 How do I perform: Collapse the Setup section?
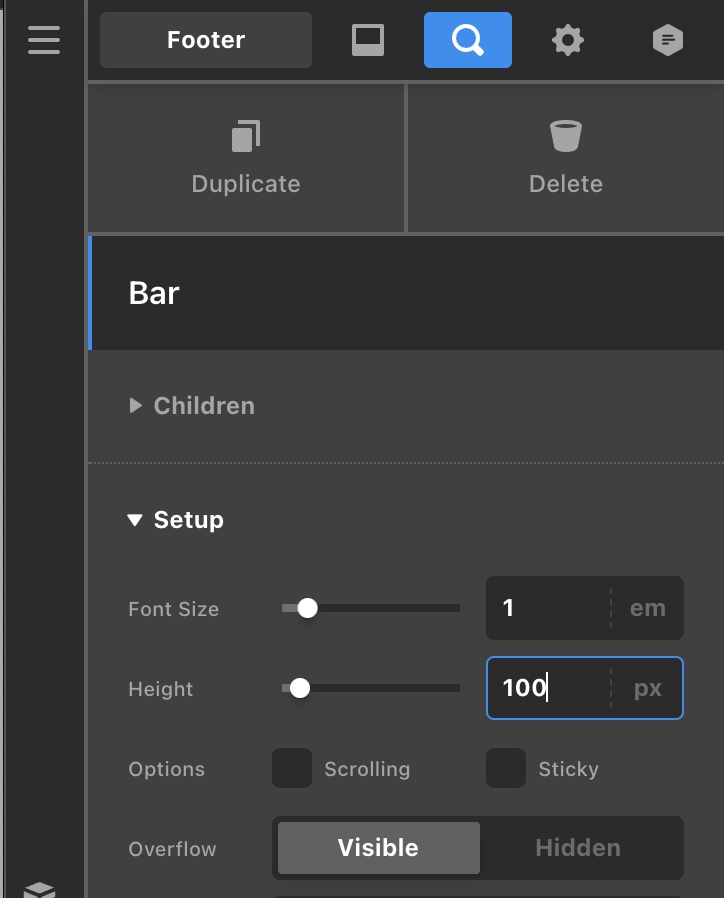point(176,520)
